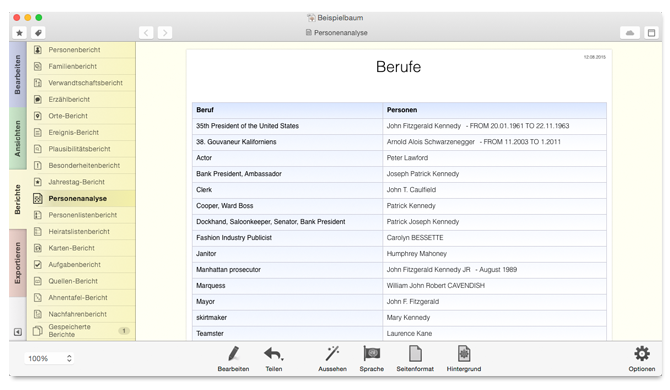Click the 'Bank President, Ambassador' cell
The width and height of the screenshot is (670, 390).
(288, 174)
